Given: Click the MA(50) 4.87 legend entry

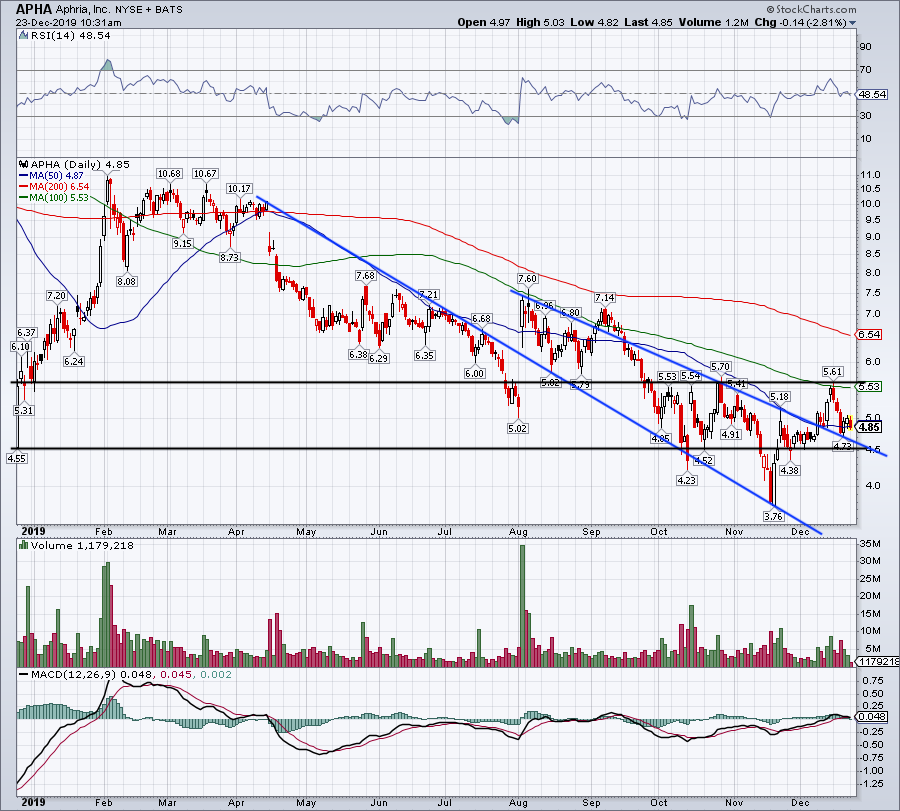Looking at the screenshot, I should (52, 176).
